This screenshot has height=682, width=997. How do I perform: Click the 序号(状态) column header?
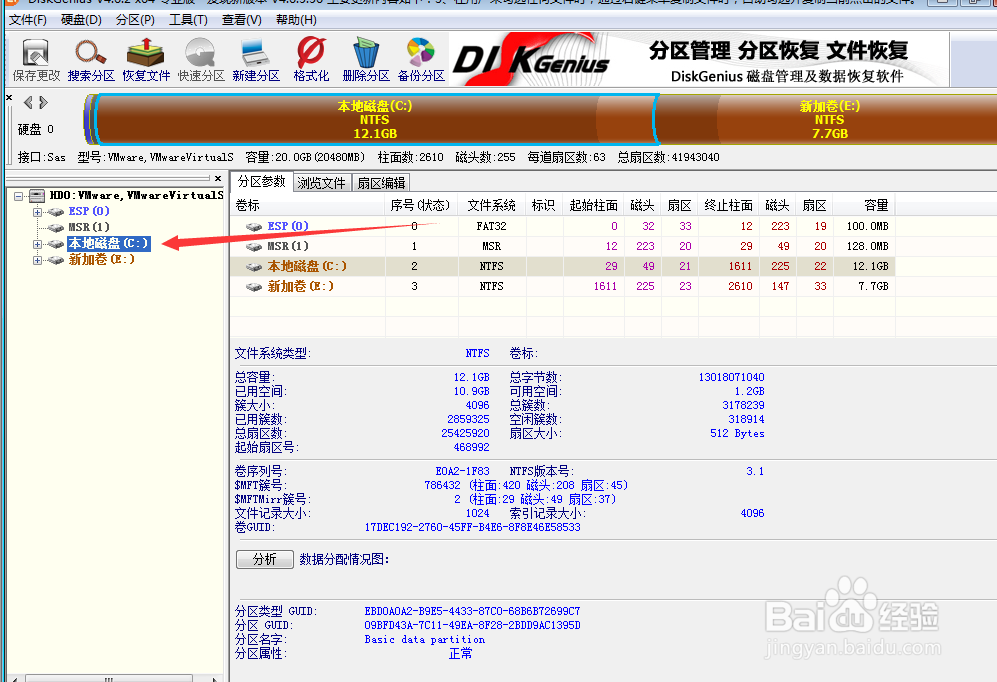pos(421,205)
